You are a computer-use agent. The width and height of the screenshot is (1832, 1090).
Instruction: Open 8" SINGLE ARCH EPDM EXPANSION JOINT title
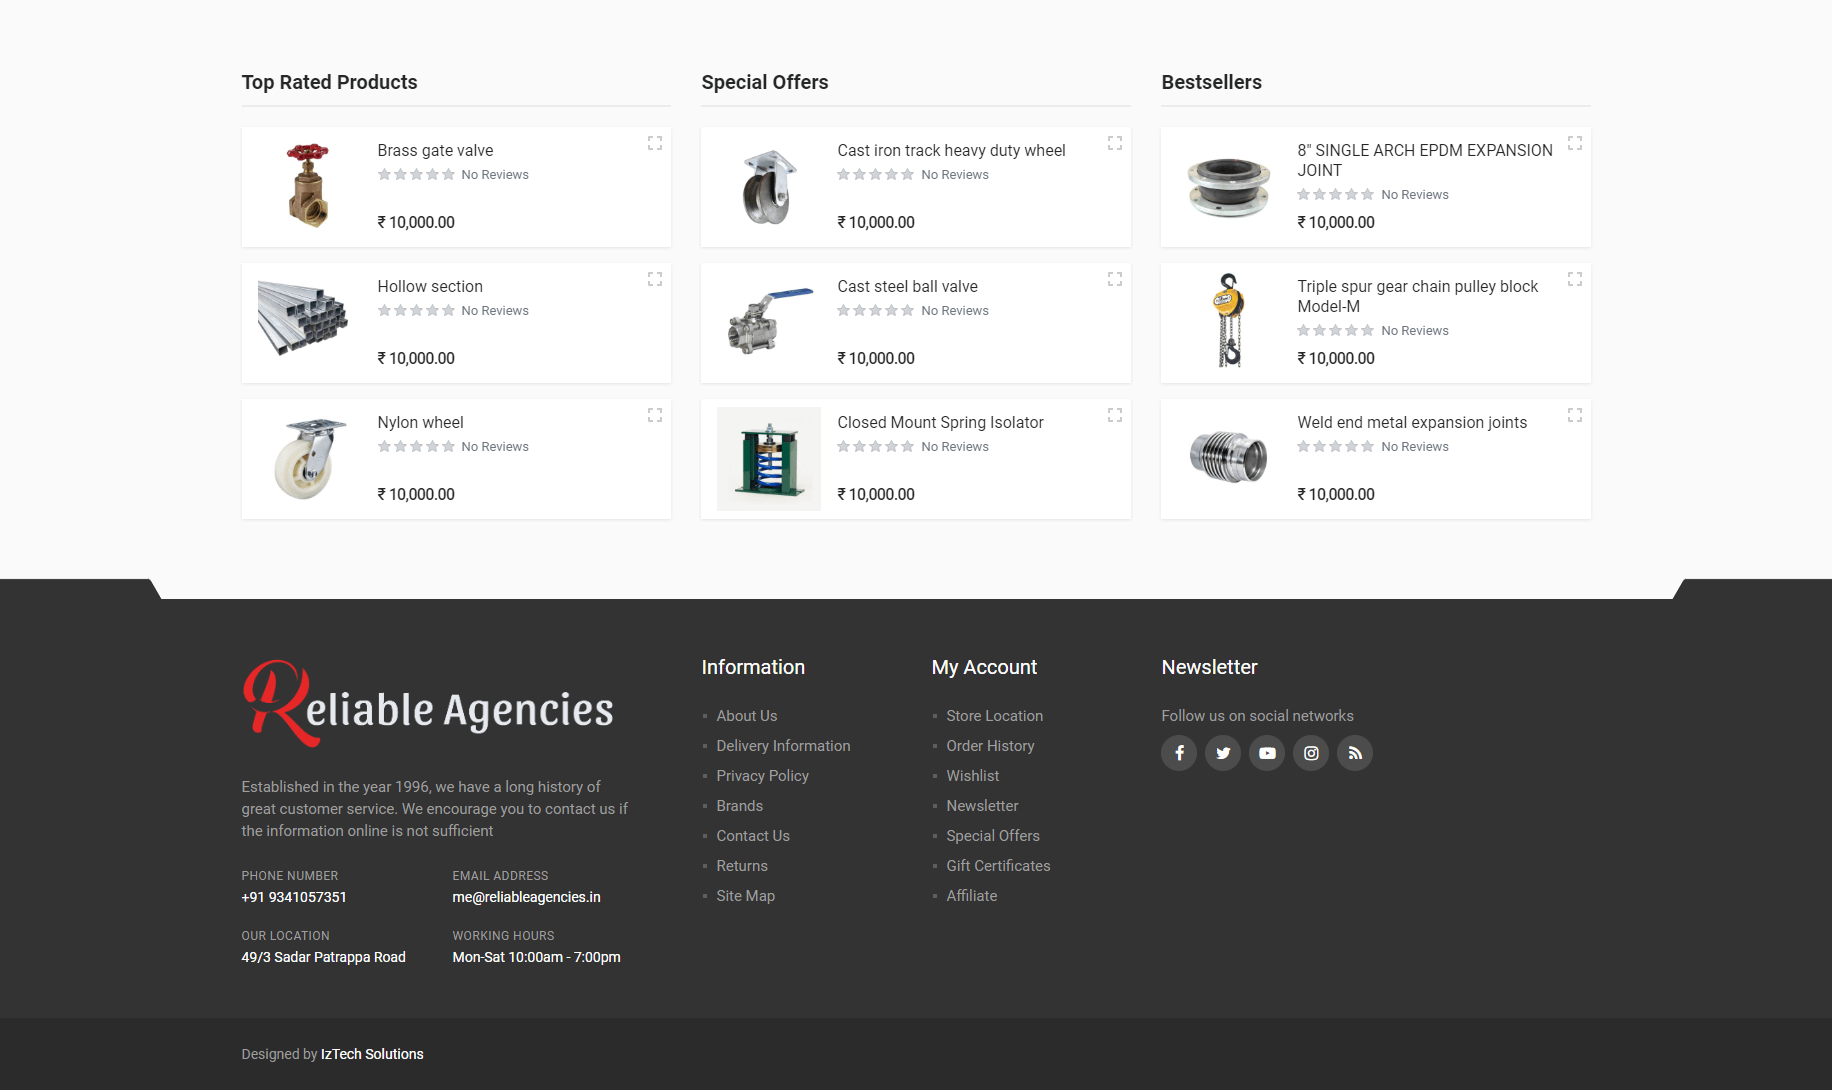(1425, 160)
